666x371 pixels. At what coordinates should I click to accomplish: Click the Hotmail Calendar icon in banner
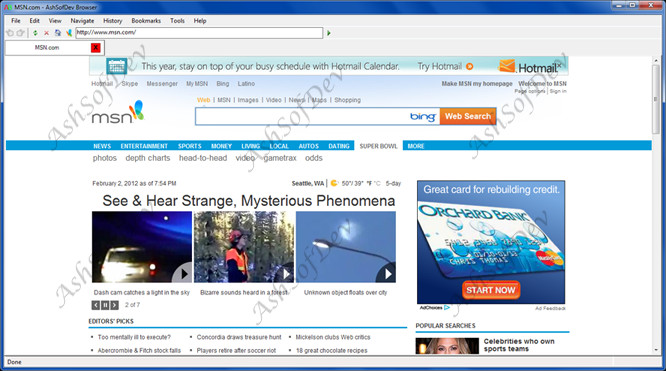(x=116, y=66)
